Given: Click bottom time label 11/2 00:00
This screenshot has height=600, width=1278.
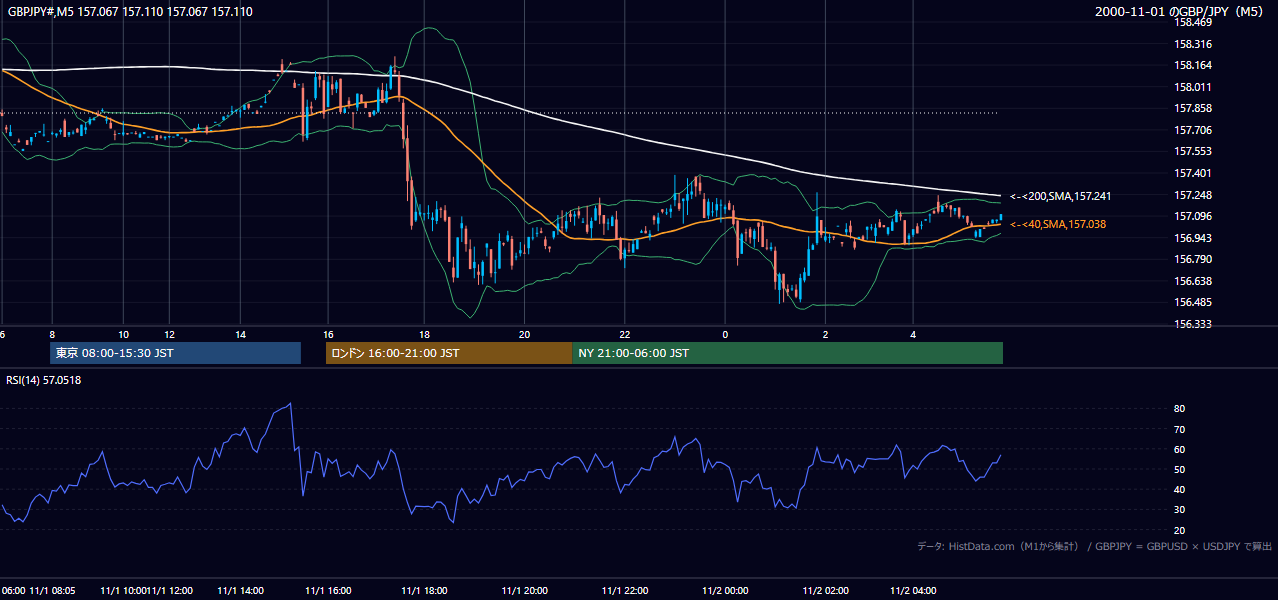Looking at the screenshot, I should (x=726, y=591).
